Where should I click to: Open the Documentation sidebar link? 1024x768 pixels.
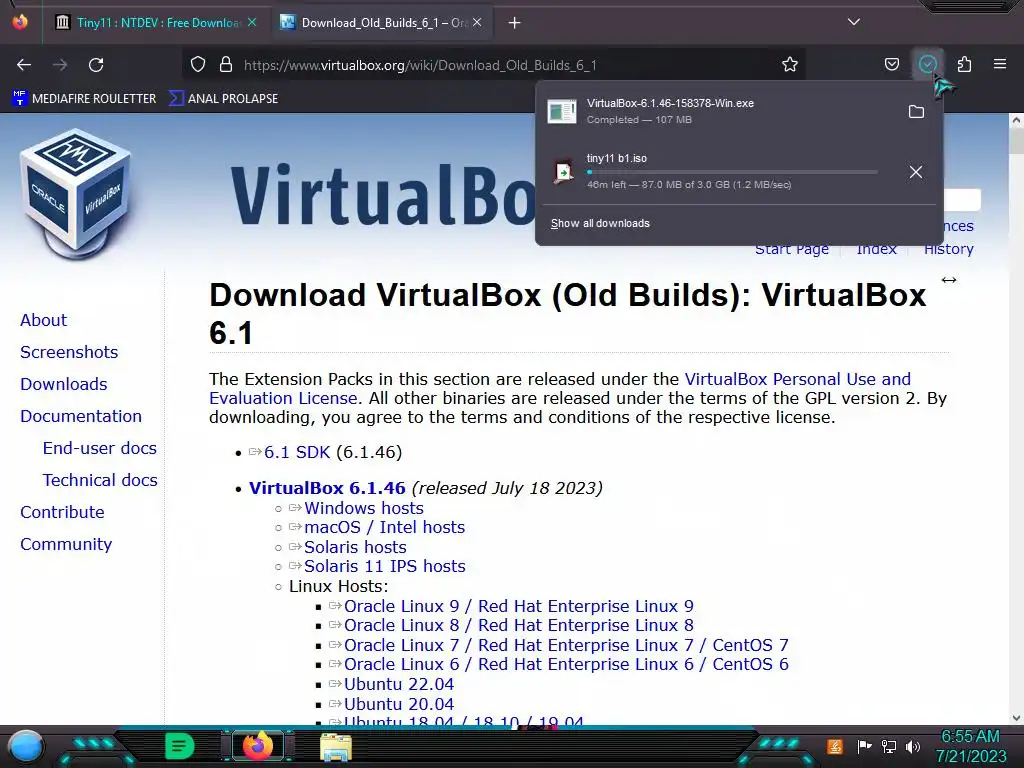[81, 416]
